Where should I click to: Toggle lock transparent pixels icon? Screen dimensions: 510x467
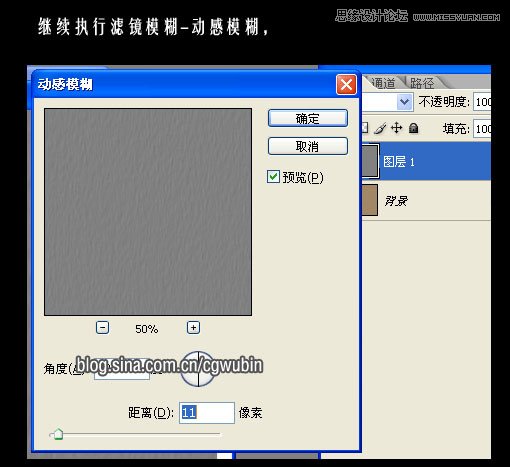(x=365, y=128)
